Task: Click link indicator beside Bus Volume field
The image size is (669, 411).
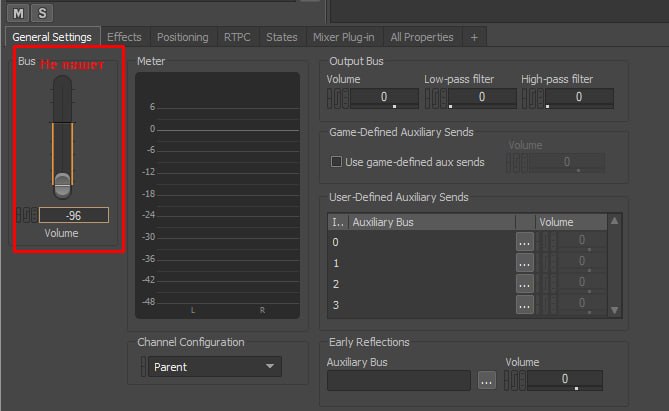Action: 27,215
